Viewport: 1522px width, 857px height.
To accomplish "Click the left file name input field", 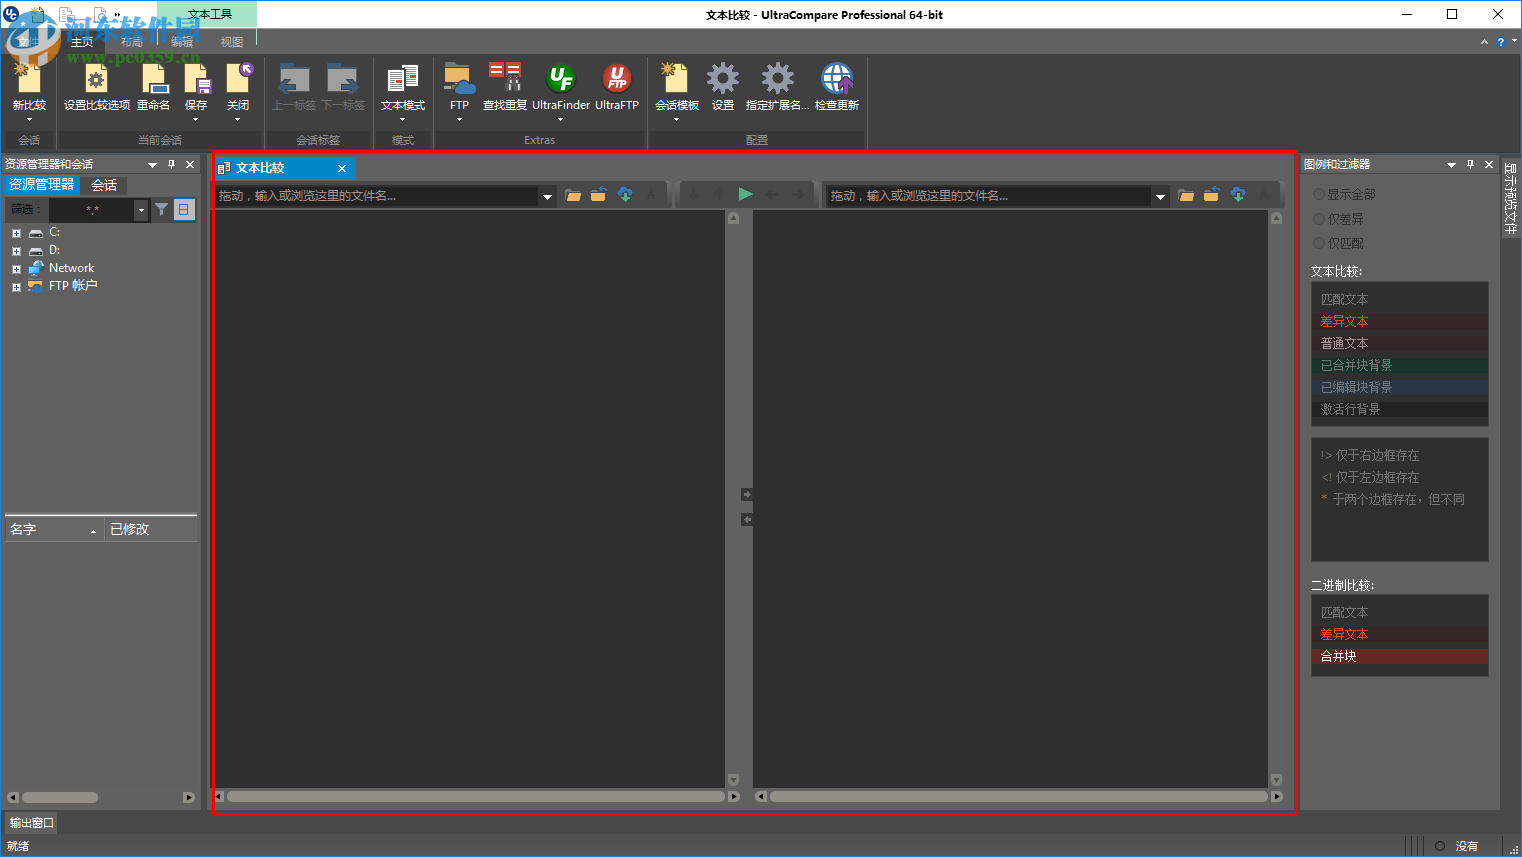I will coord(378,196).
